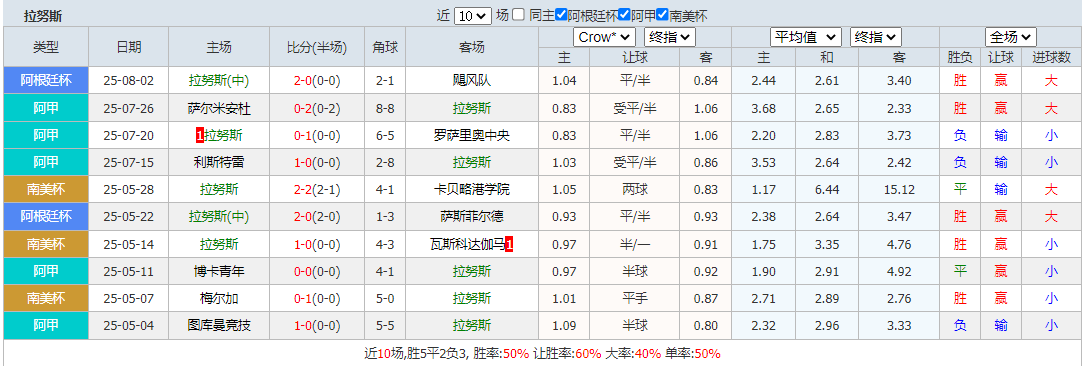Uncheck the 阿甲 filter checkbox

click(624, 15)
